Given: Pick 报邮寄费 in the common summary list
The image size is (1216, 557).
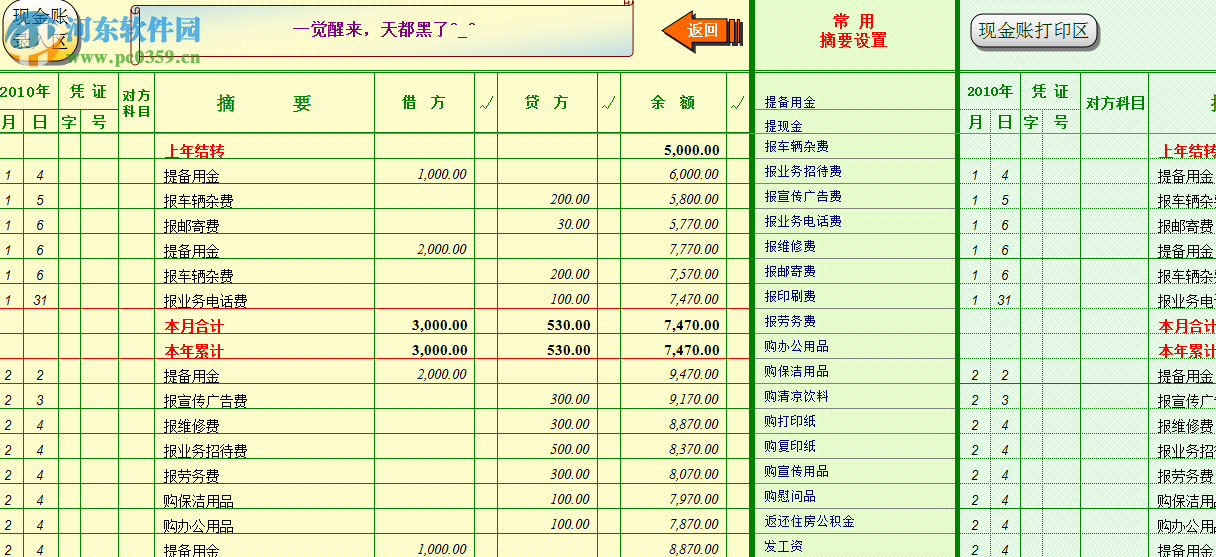Looking at the screenshot, I should pyautogui.click(x=790, y=272).
